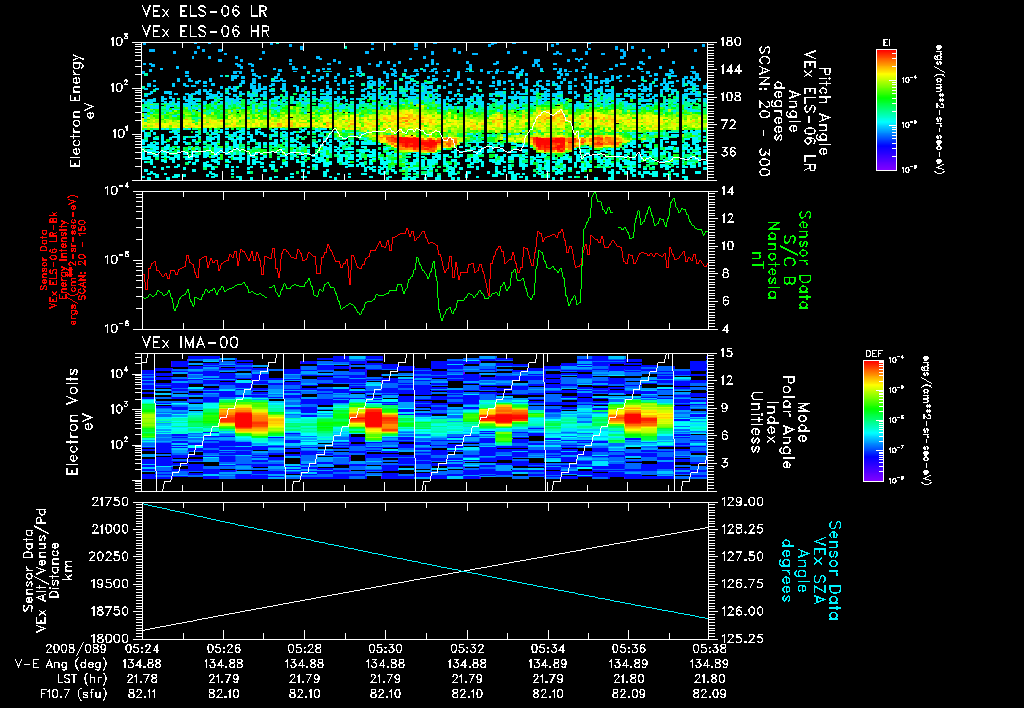Click the DEF color bar for the IMA panel

874,421
